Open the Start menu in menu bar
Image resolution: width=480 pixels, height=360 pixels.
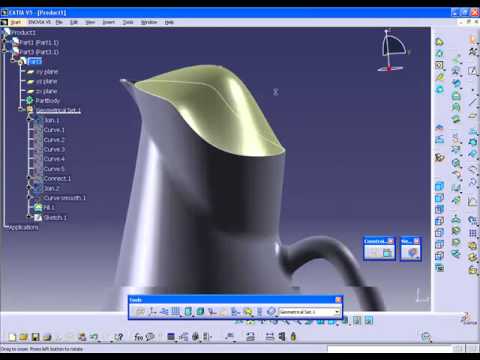[x=15, y=22]
